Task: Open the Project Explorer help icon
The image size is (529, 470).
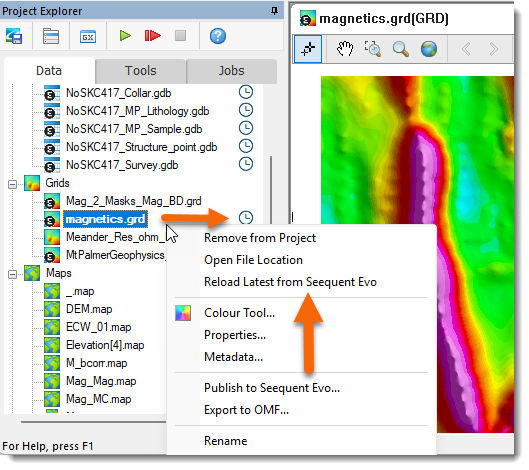Action: coord(218,36)
